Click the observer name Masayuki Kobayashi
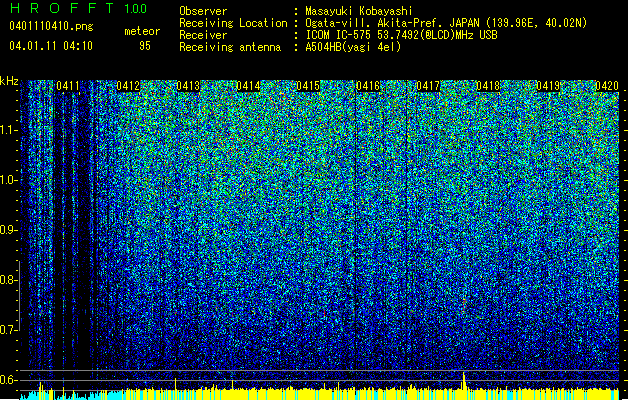The image size is (629, 400). 359,11
